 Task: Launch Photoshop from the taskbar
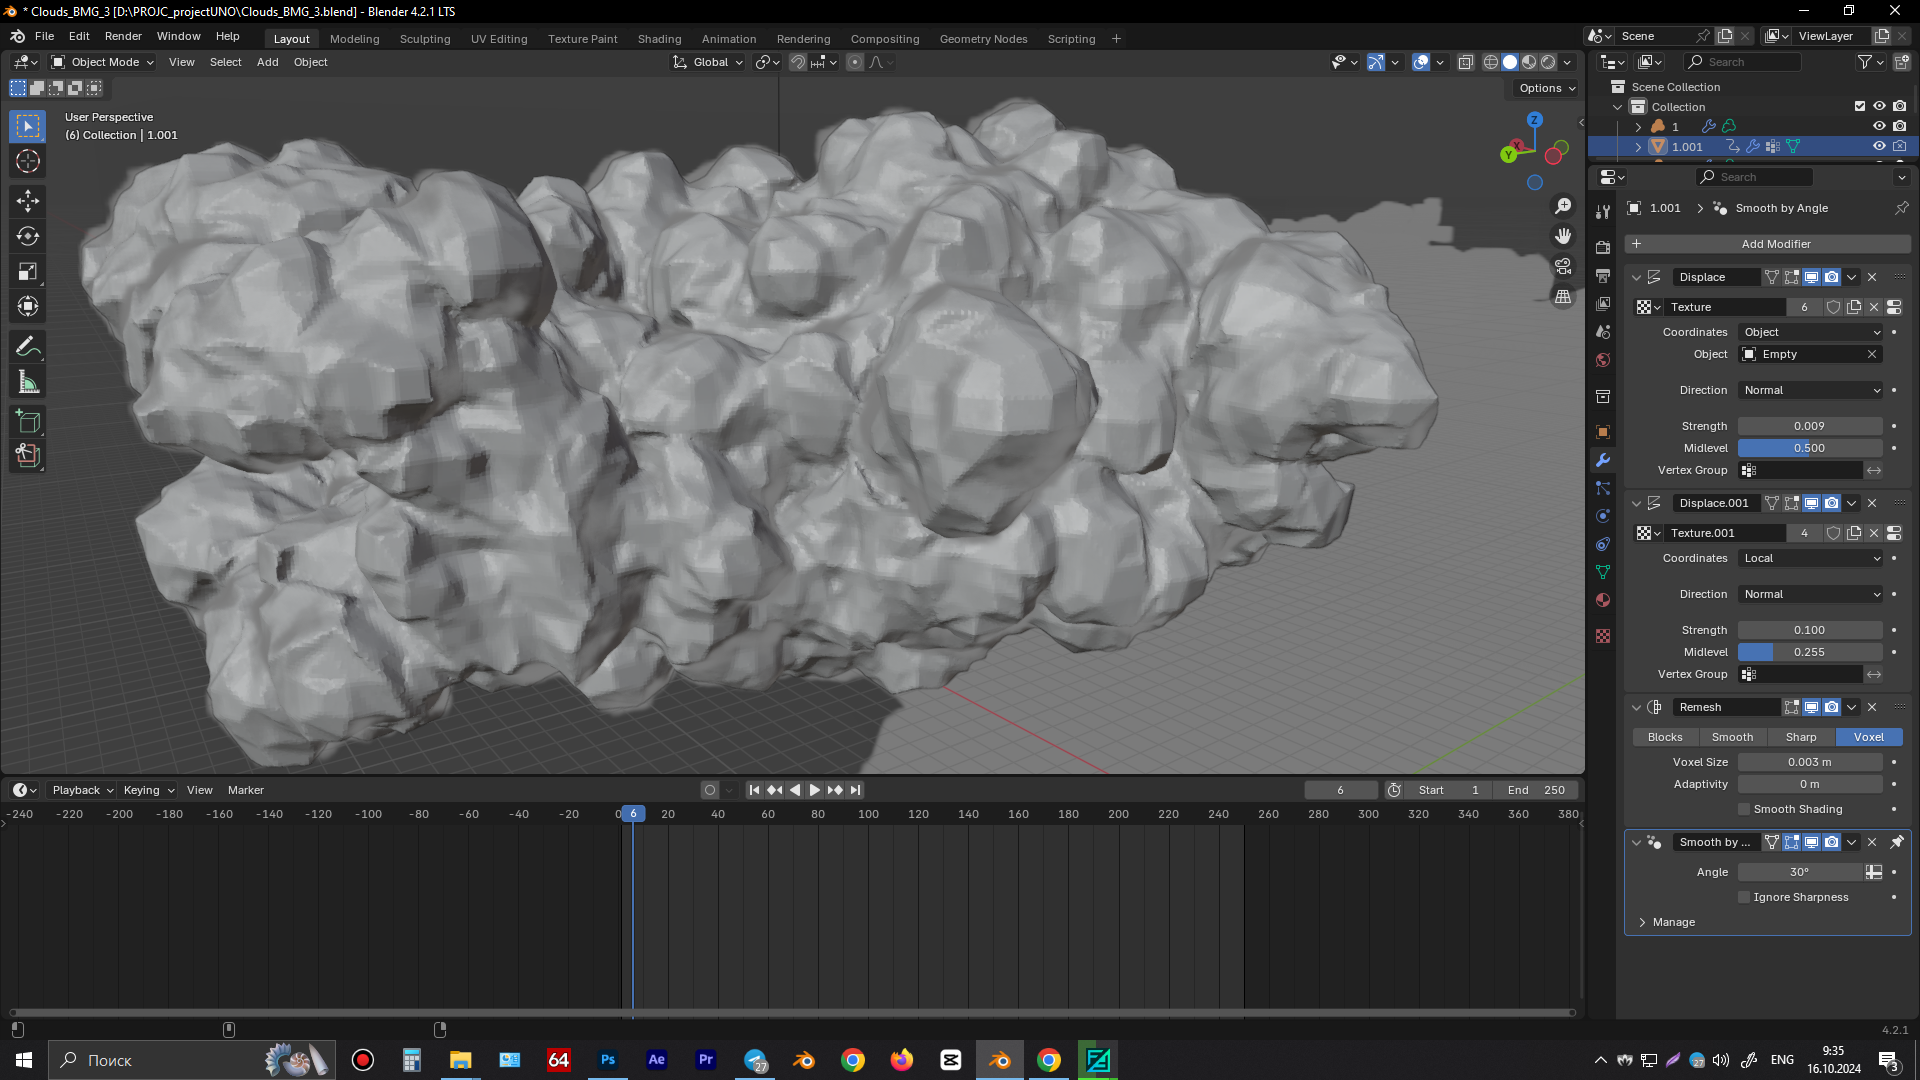coord(608,1060)
